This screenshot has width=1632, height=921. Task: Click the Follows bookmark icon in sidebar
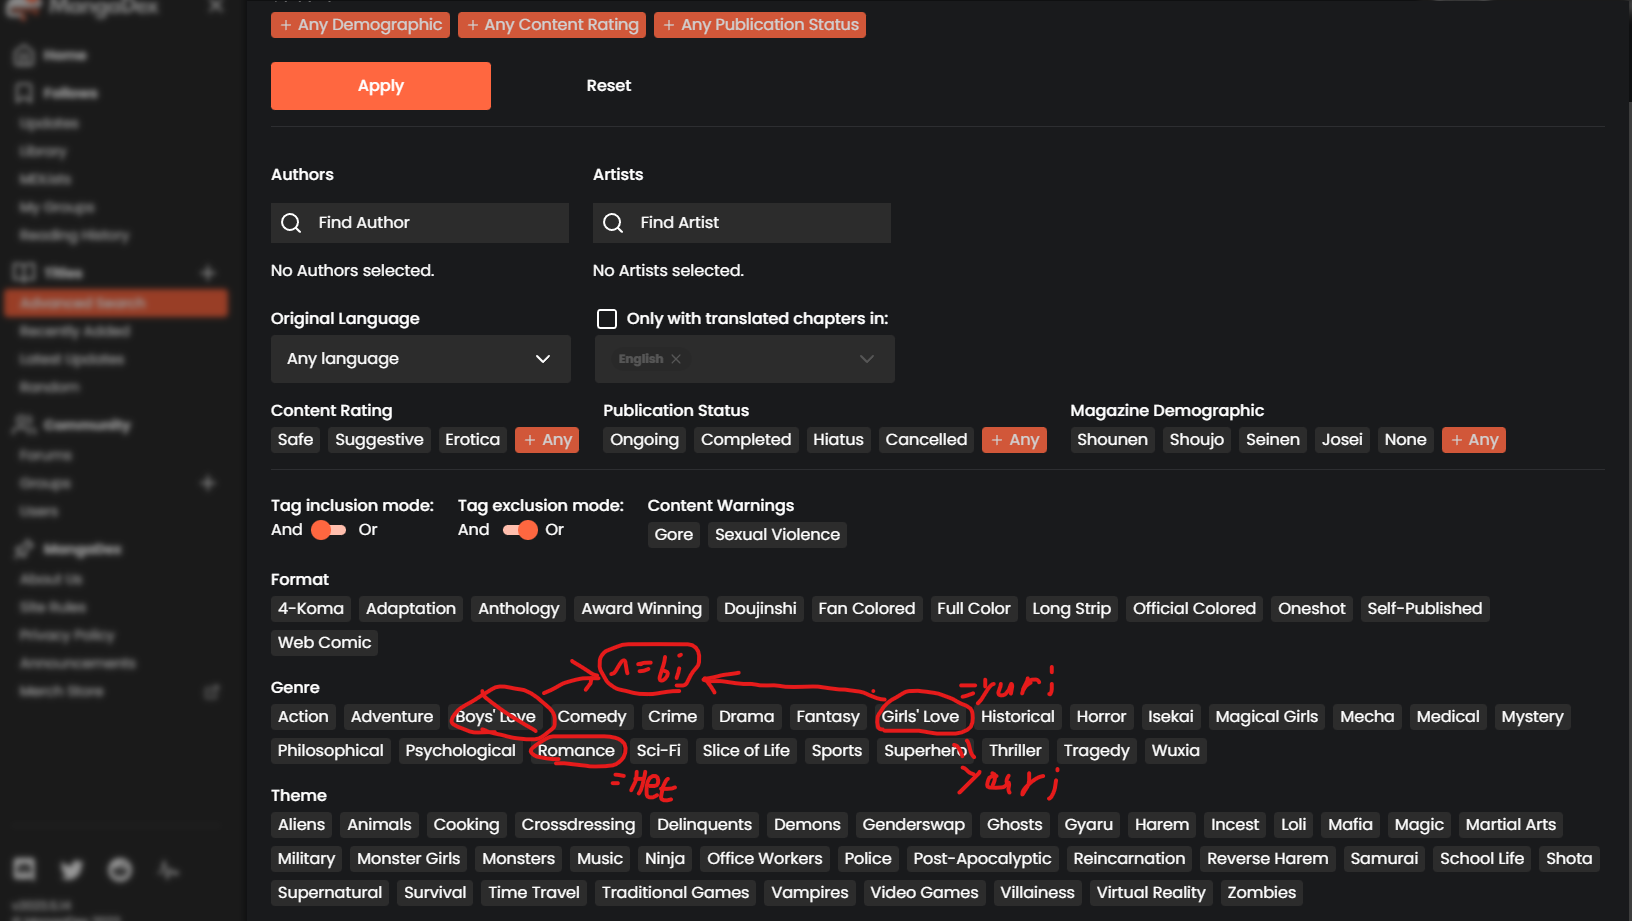[x=24, y=93]
